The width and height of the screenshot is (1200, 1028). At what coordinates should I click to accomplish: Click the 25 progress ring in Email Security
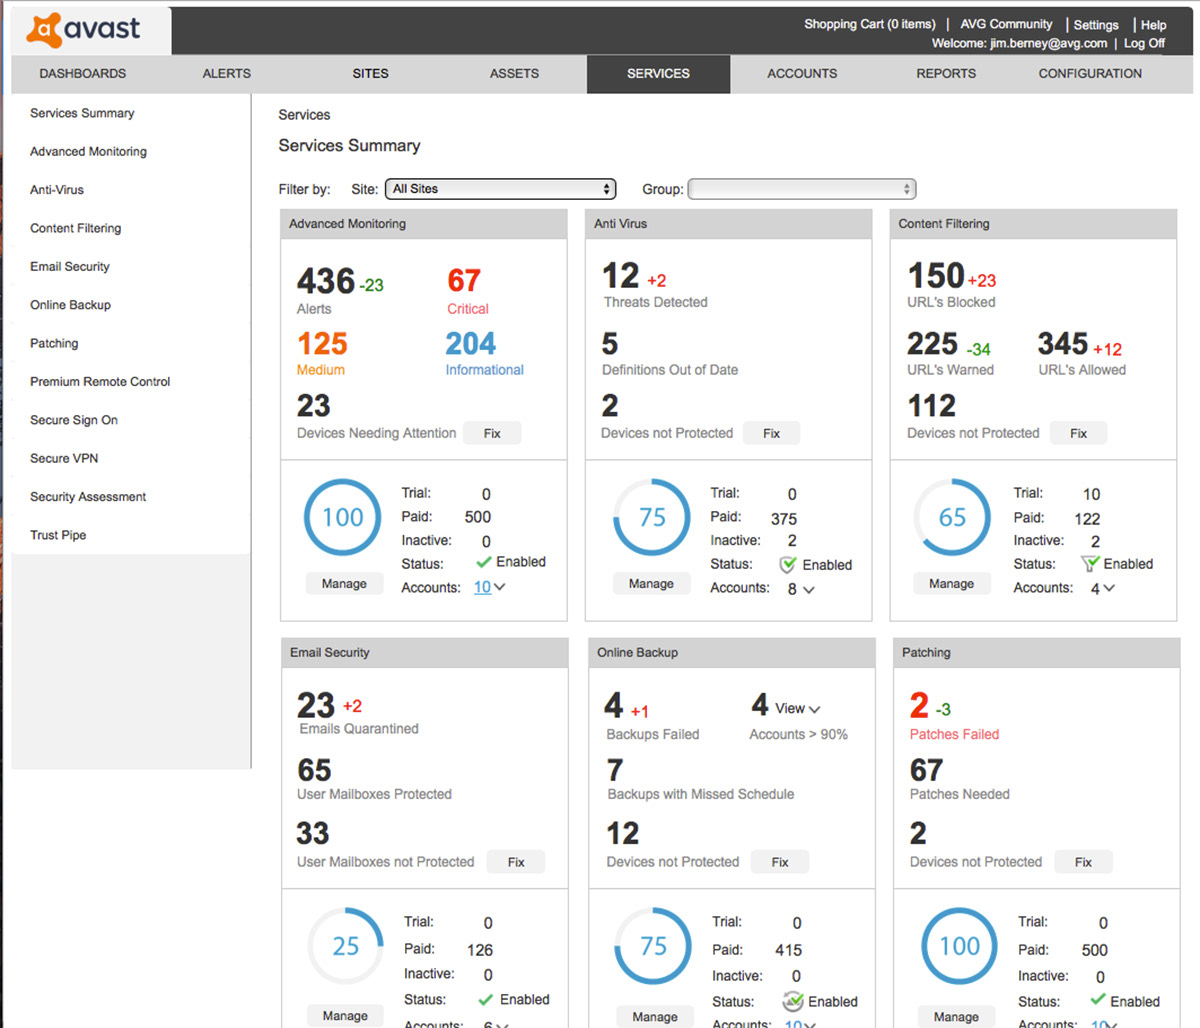tap(345, 946)
